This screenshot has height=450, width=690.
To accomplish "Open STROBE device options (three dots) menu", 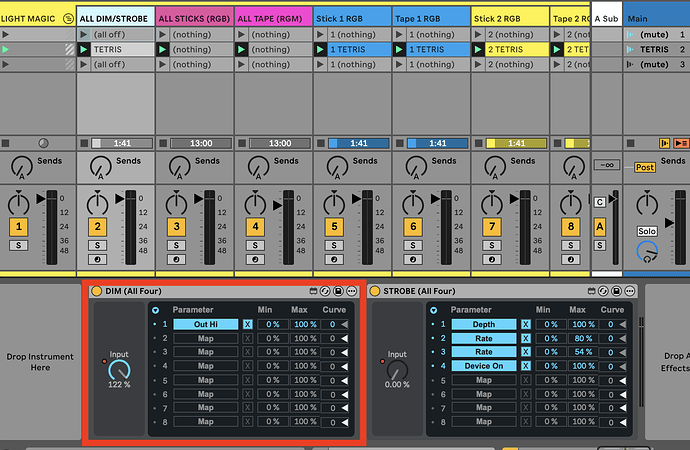I will coord(631,291).
